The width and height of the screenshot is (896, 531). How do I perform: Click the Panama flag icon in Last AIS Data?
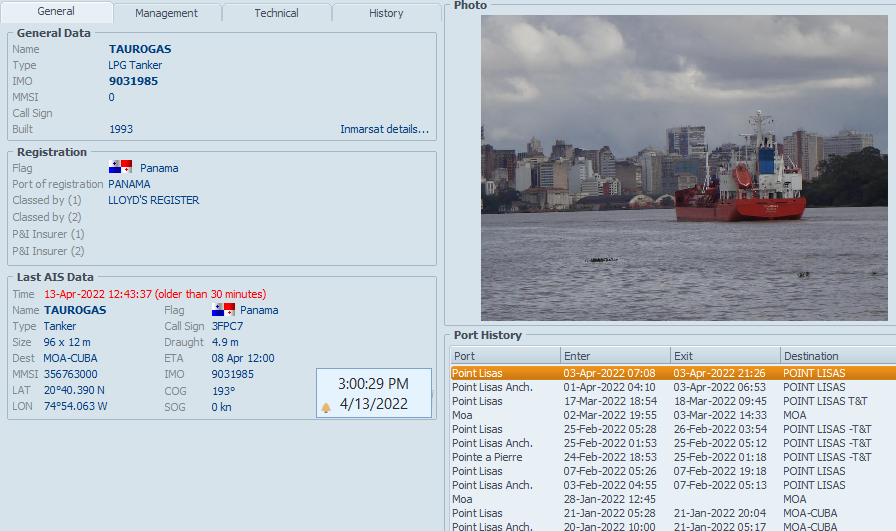pyautogui.click(x=223, y=309)
